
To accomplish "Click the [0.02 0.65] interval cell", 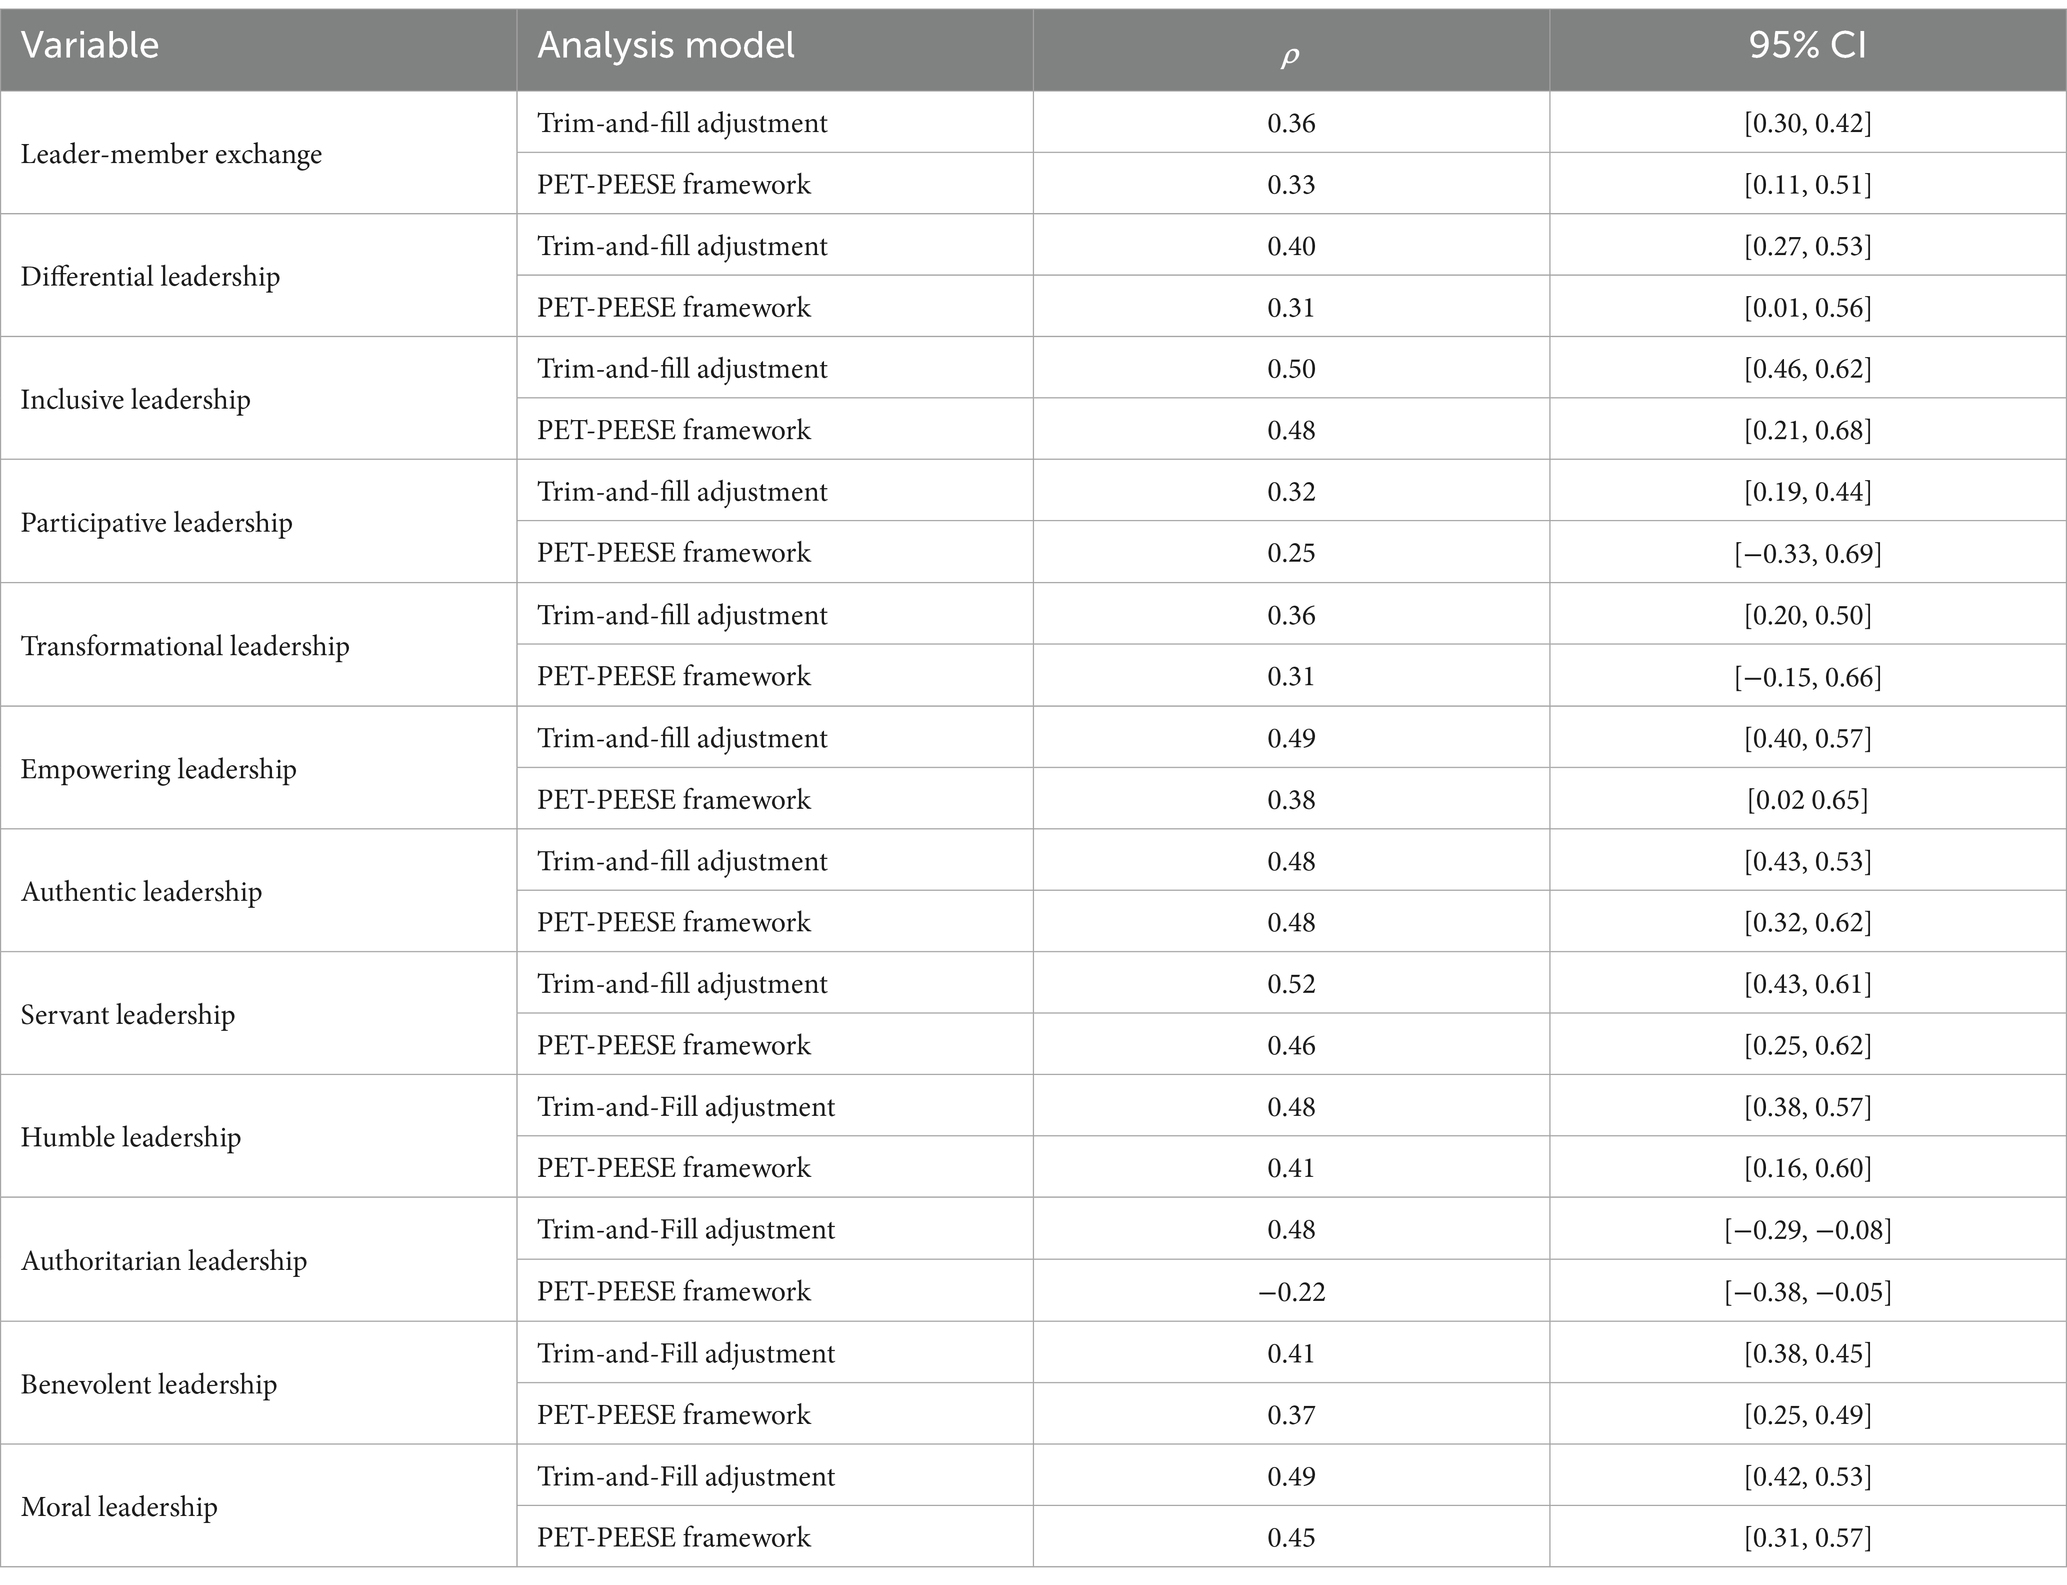I will [1807, 800].
